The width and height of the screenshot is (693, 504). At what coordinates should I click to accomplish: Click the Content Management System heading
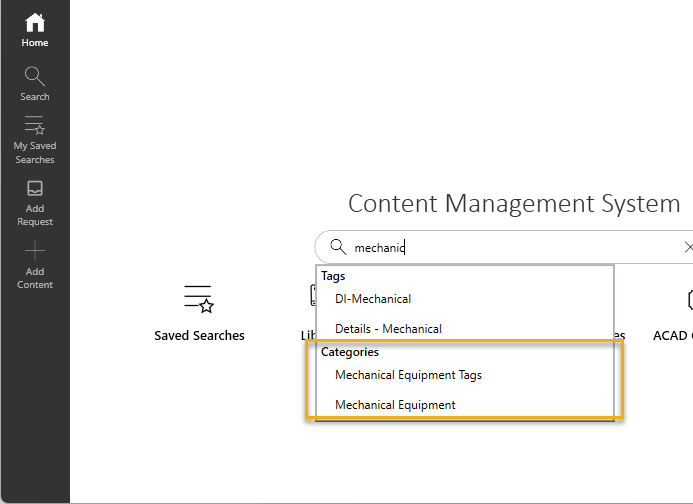pyautogui.click(x=514, y=203)
